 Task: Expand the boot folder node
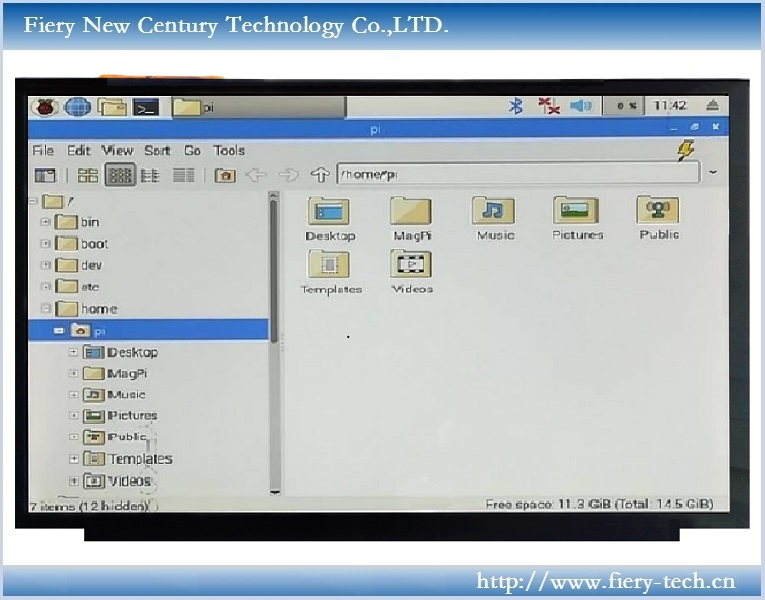point(45,243)
